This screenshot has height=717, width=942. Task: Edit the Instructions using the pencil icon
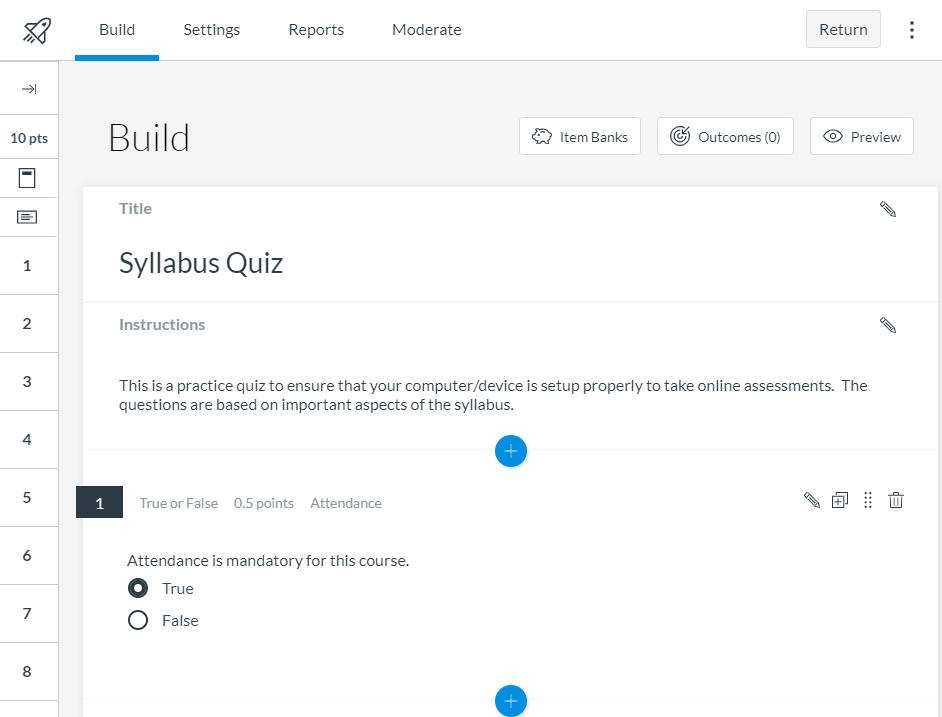(887, 324)
